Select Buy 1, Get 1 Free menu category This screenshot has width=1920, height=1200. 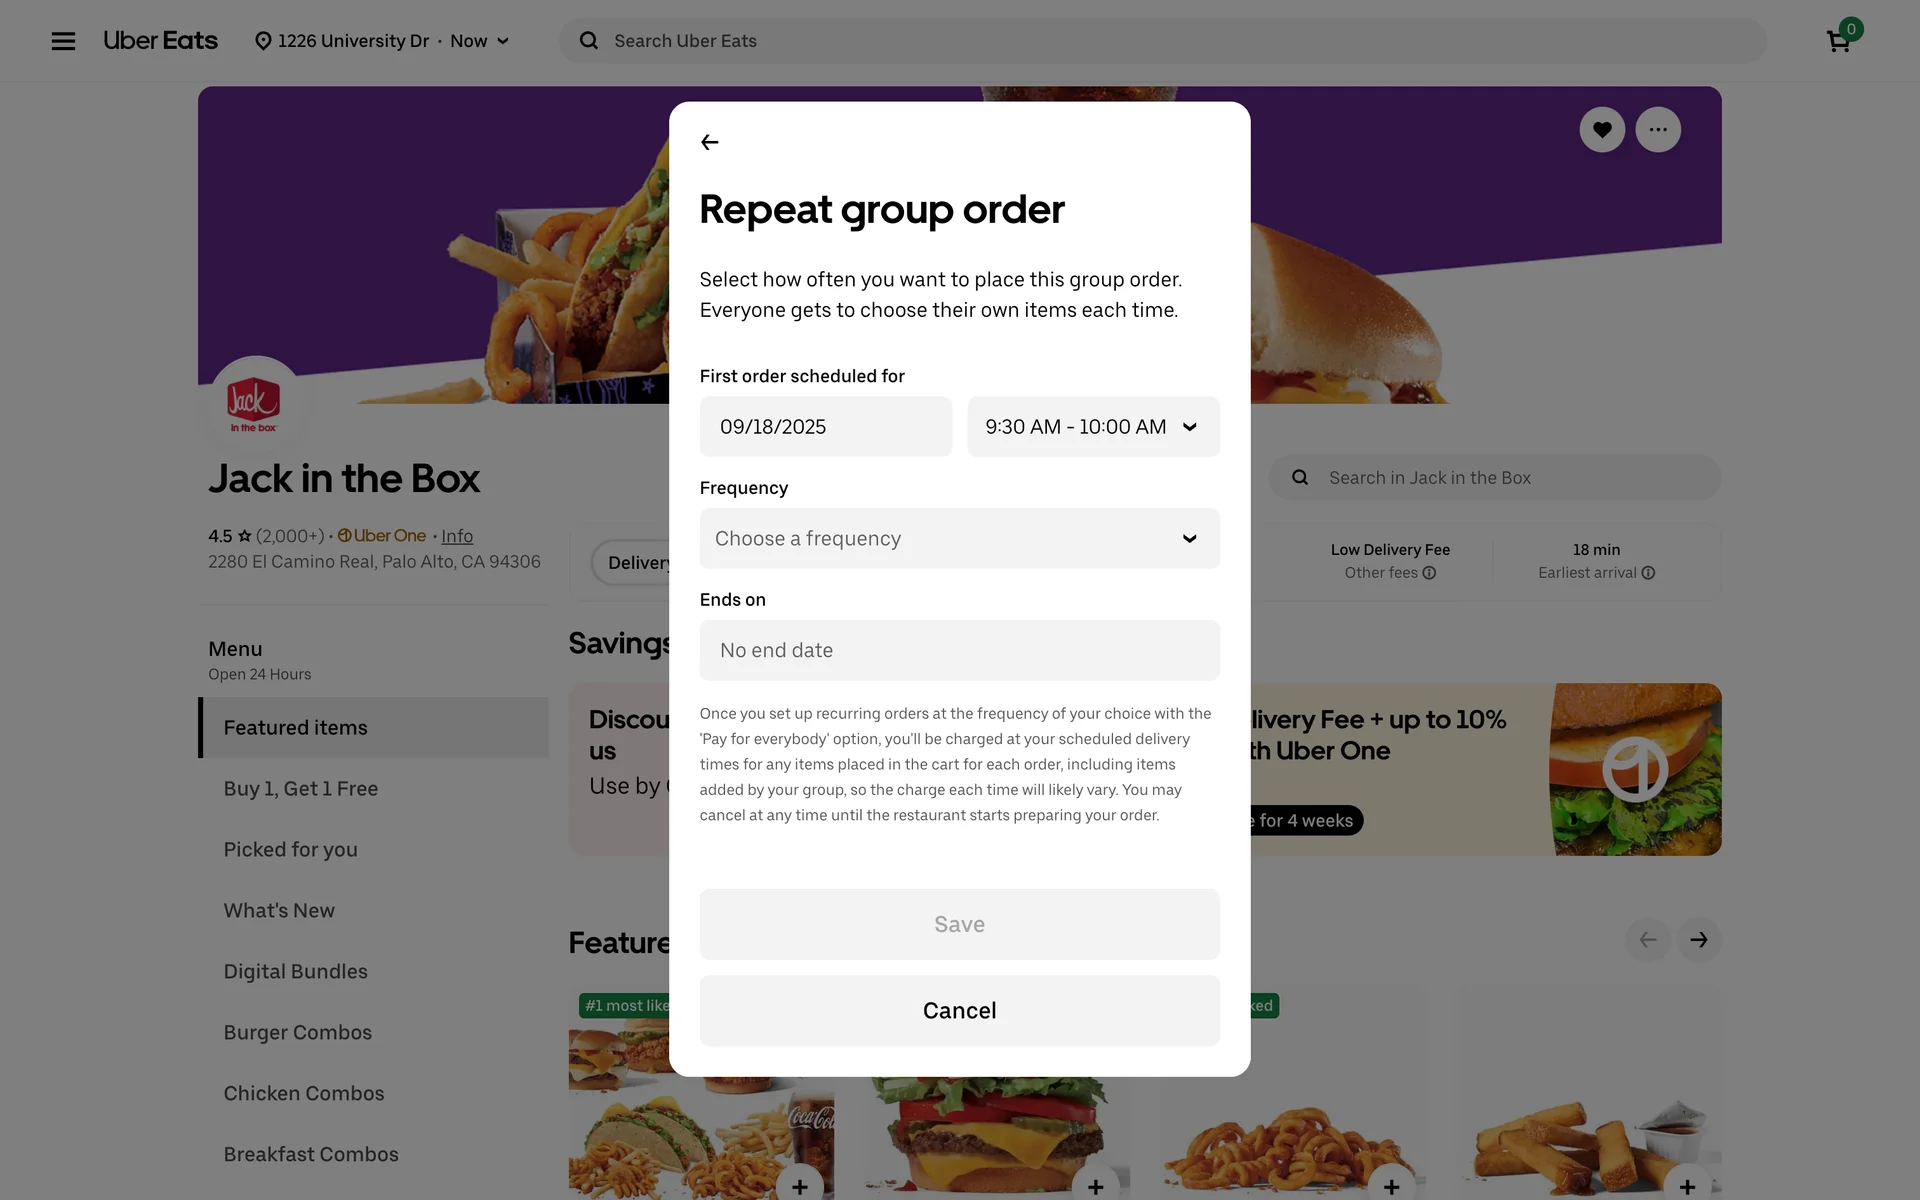pyautogui.click(x=301, y=789)
